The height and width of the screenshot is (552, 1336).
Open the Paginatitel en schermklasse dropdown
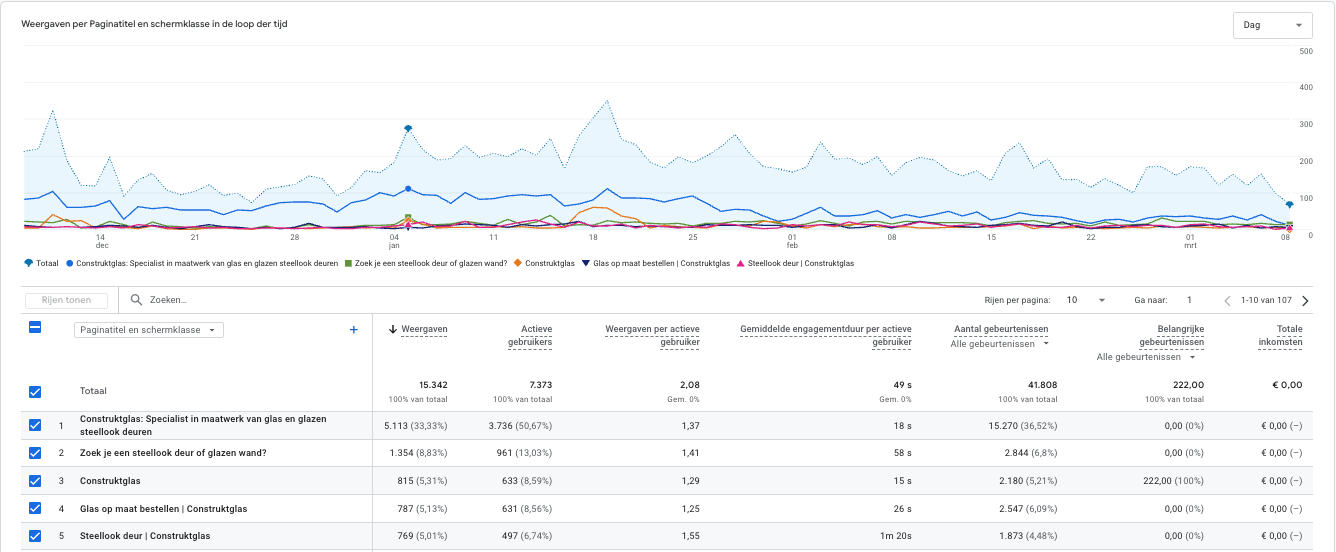[149, 330]
